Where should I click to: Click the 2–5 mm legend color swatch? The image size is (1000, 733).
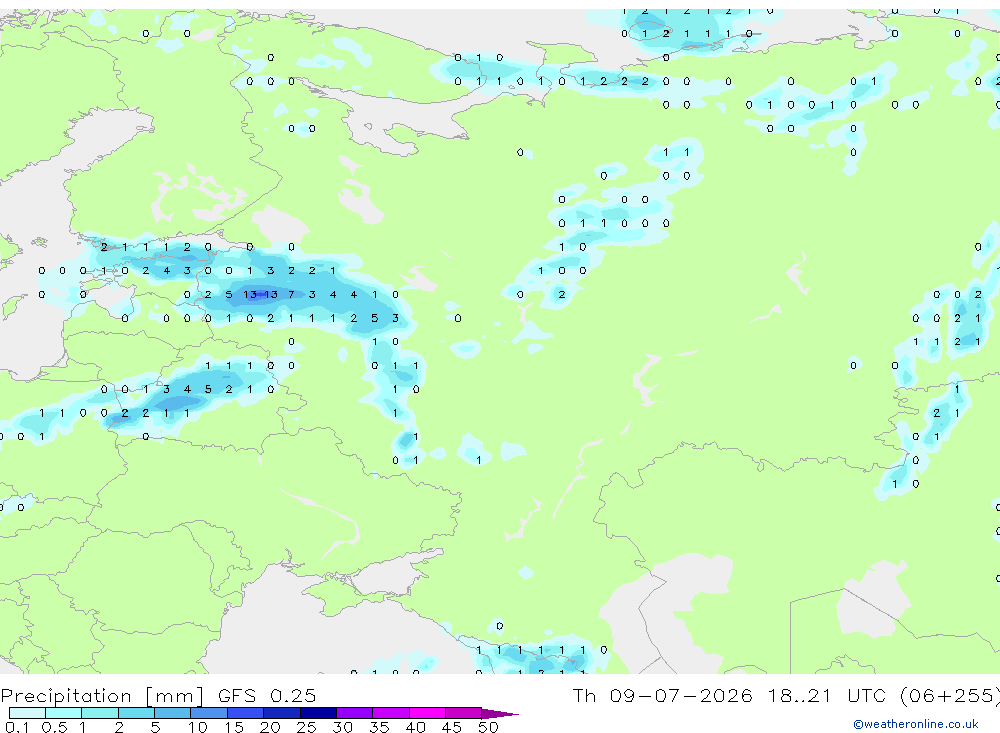click(136, 713)
